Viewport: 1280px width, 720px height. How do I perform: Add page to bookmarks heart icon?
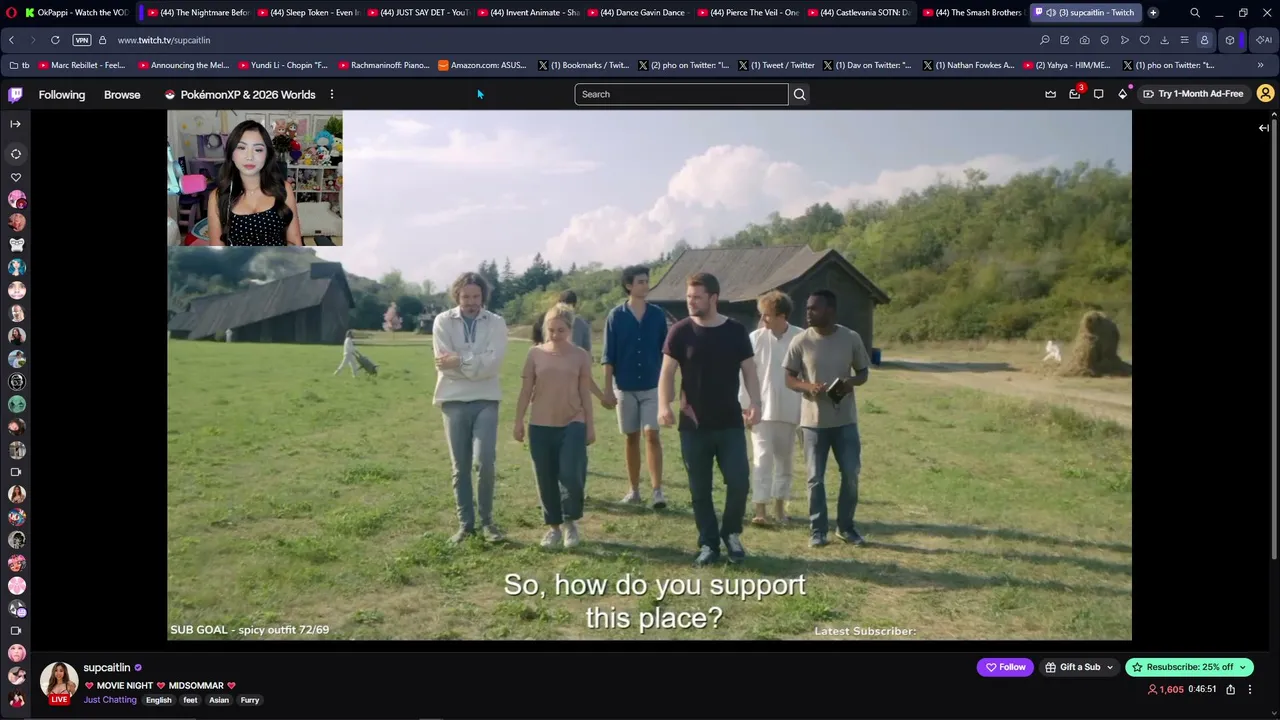(1144, 40)
